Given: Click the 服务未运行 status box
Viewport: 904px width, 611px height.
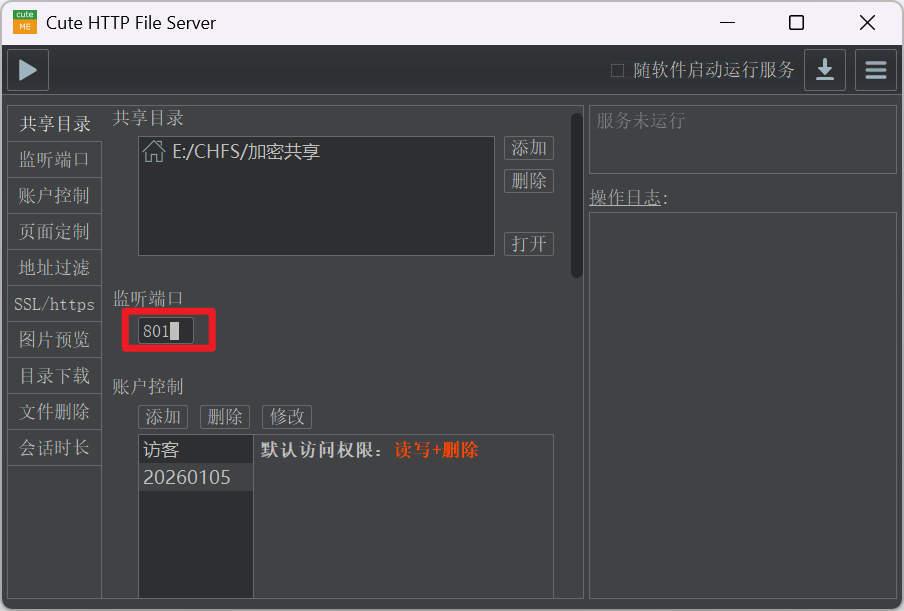Looking at the screenshot, I should coord(743,139).
